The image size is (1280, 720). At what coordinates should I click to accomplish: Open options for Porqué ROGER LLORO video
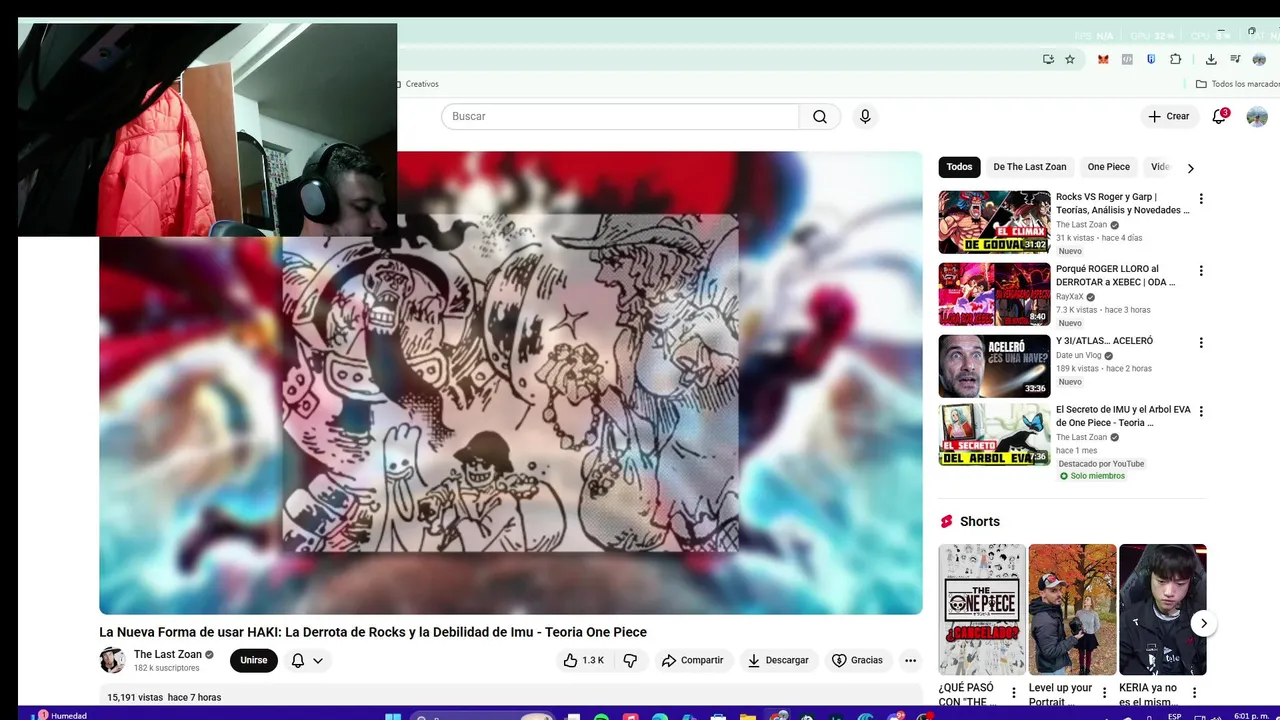click(1201, 271)
